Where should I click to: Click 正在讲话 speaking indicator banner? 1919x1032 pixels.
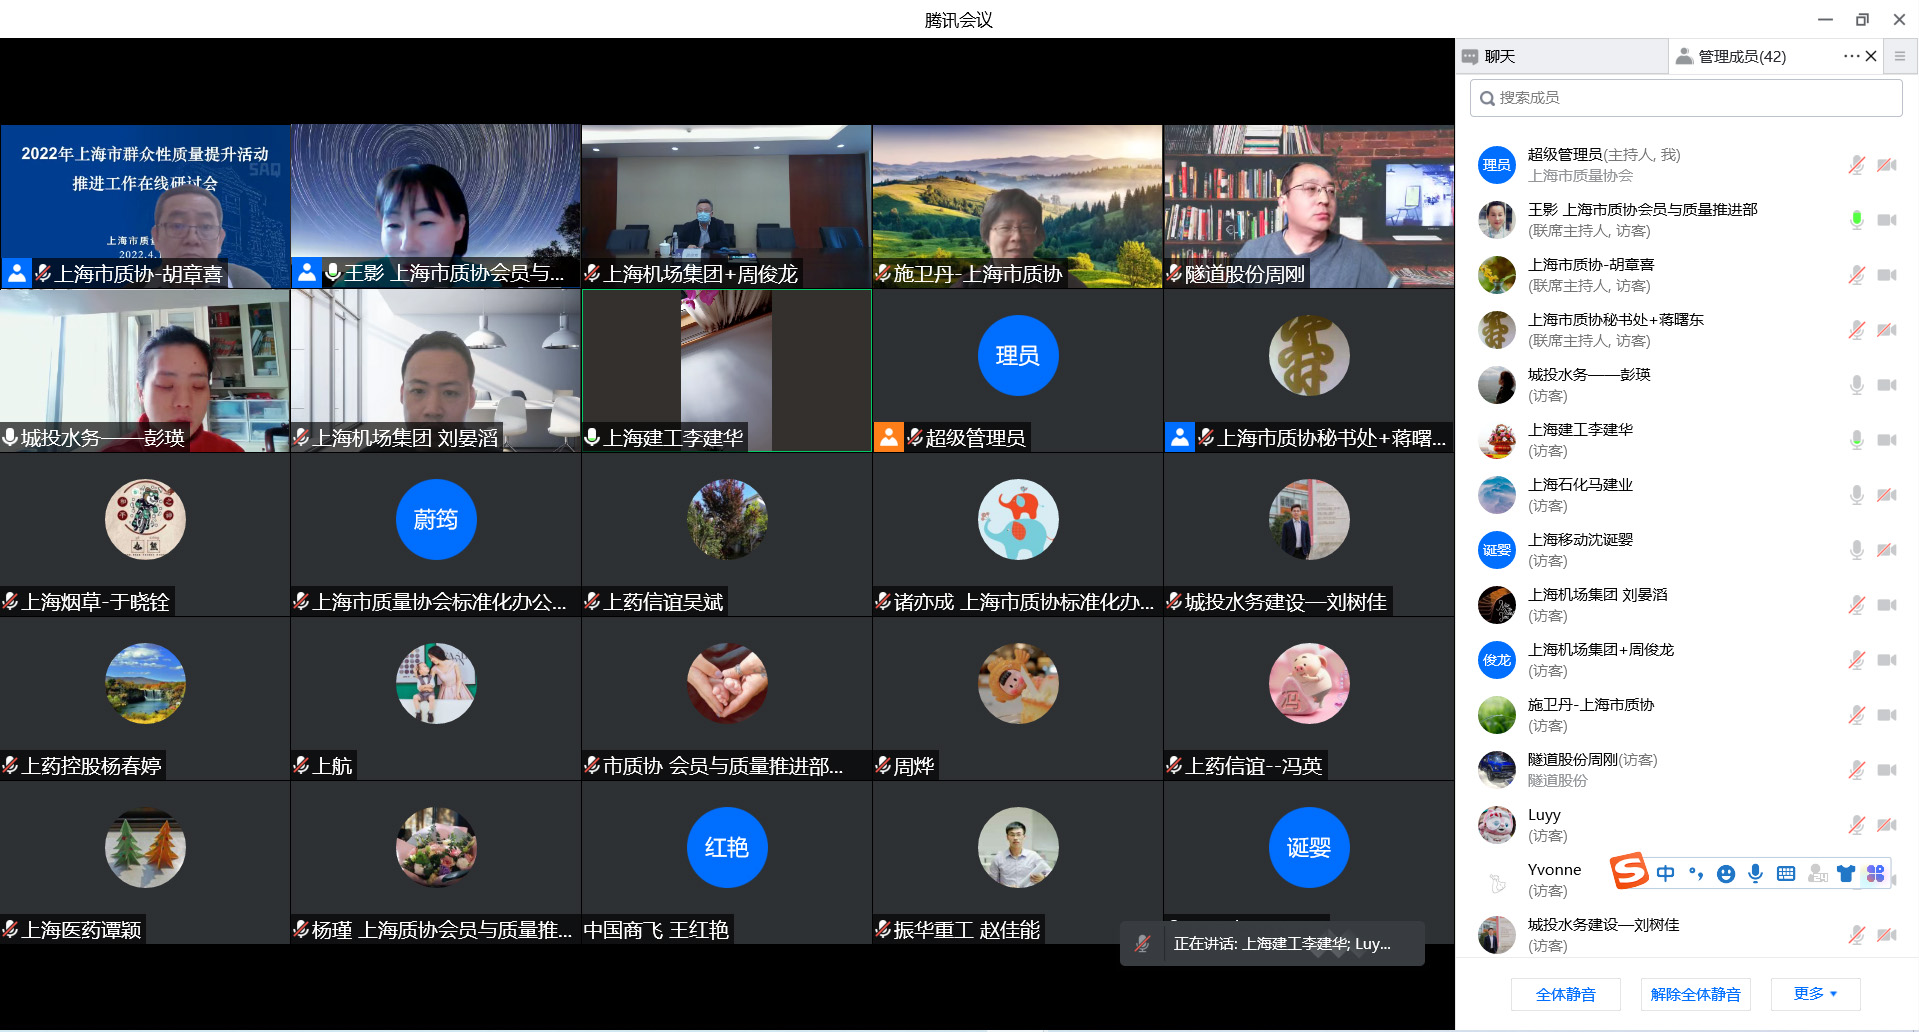[1272, 944]
